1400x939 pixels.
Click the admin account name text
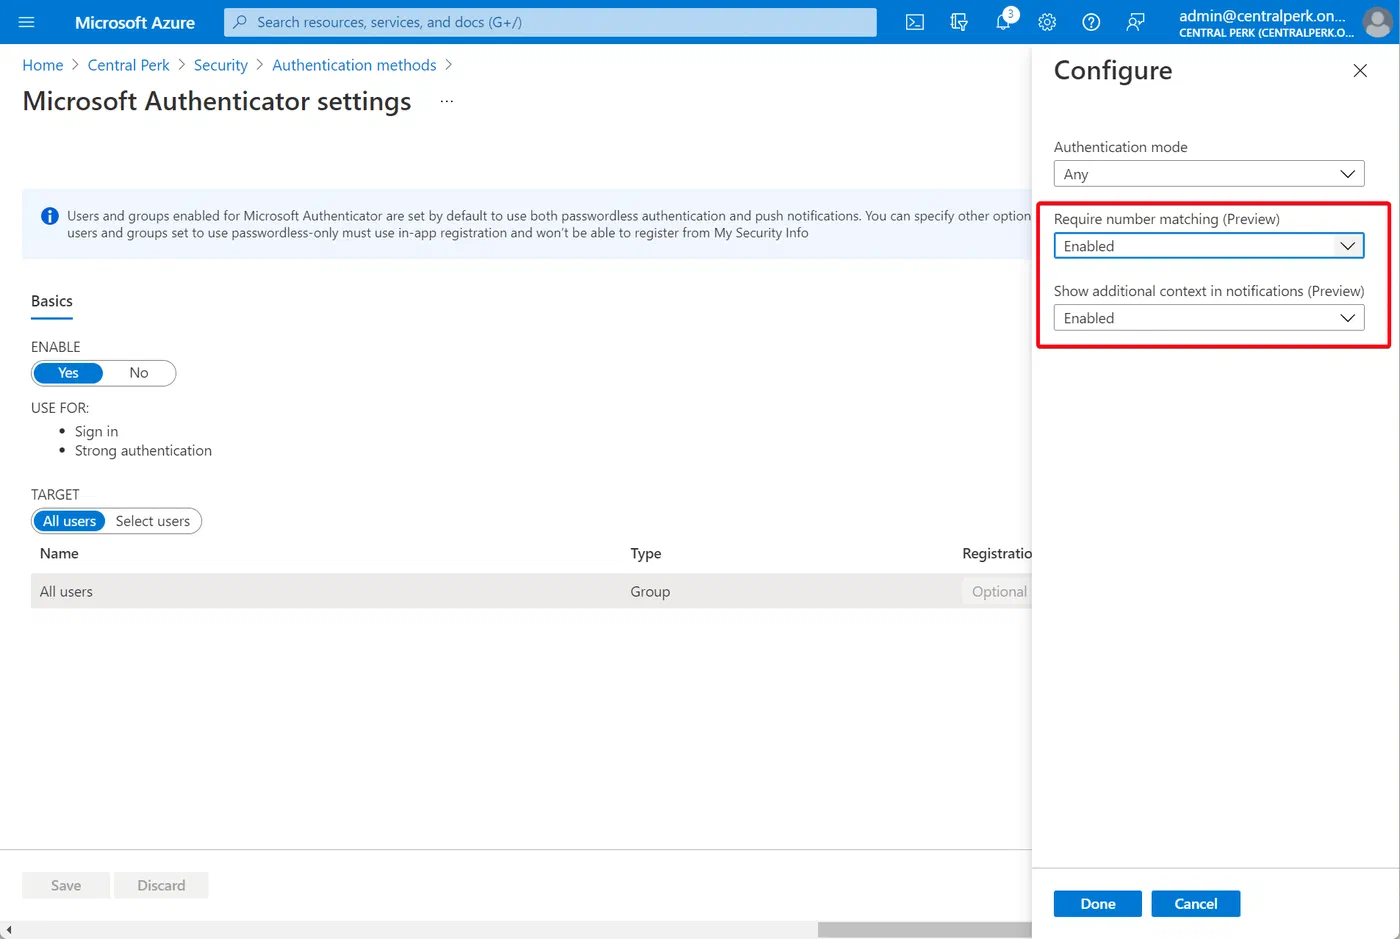click(x=1262, y=15)
